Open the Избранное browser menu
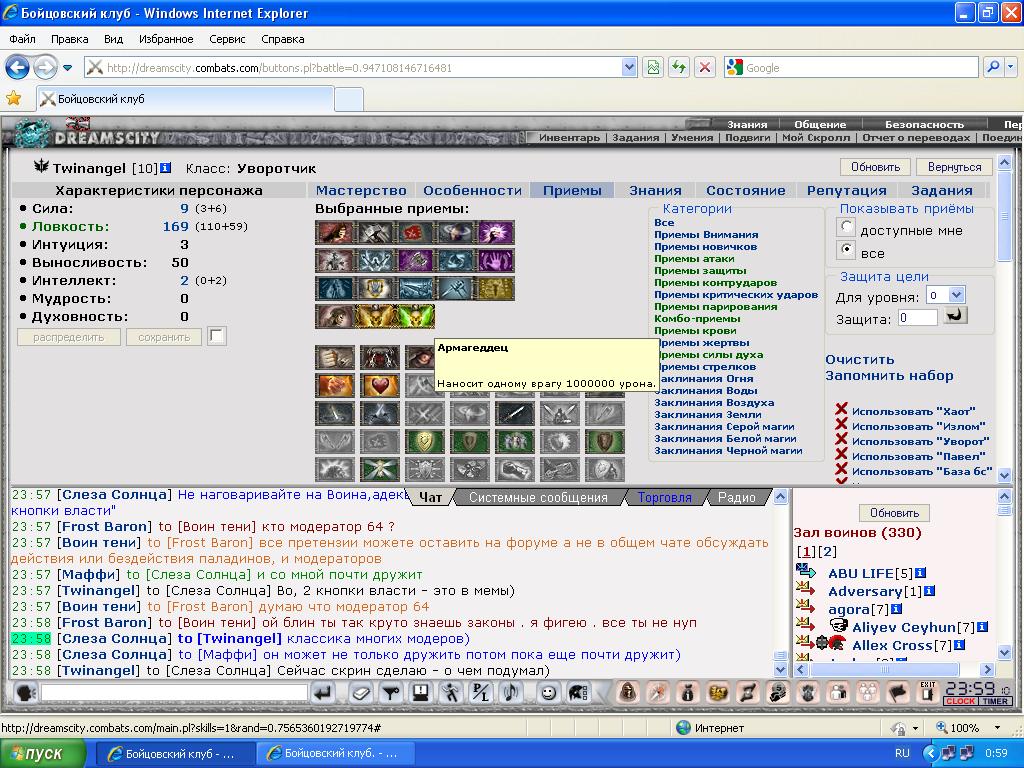Image resolution: width=1024 pixels, height=768 pixels. (166, 39)
